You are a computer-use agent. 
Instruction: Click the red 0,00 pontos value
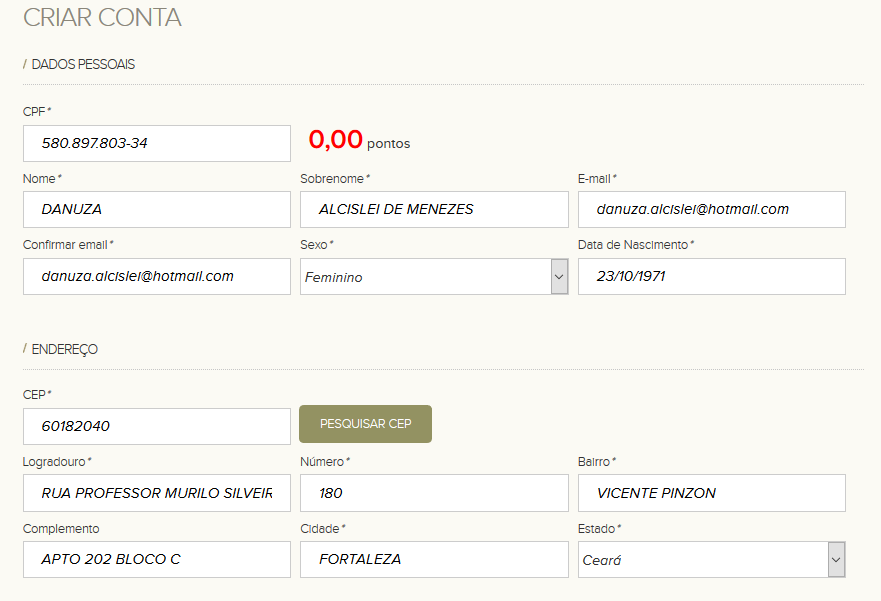tap(360, 140)
